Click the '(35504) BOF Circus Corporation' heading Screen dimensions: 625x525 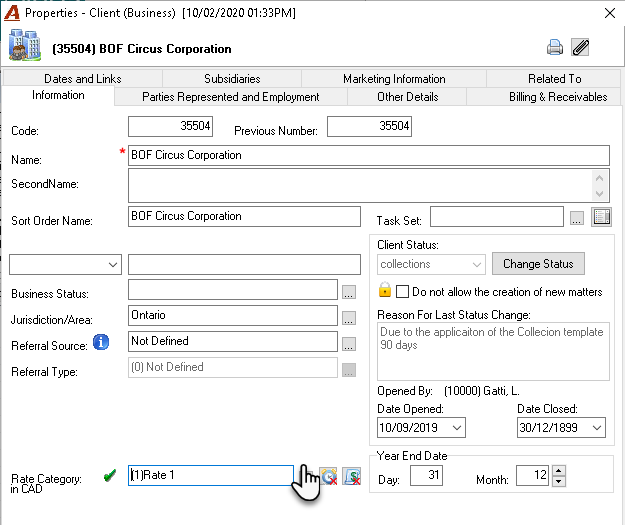[x=142, y=49]
